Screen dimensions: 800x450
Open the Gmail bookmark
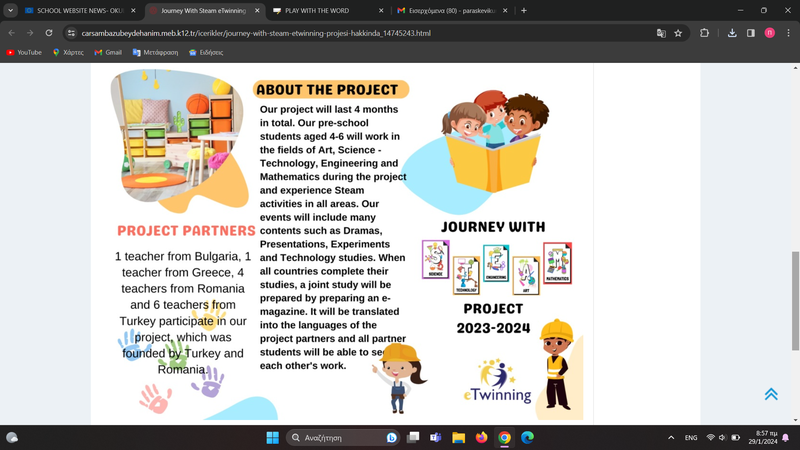108,52
